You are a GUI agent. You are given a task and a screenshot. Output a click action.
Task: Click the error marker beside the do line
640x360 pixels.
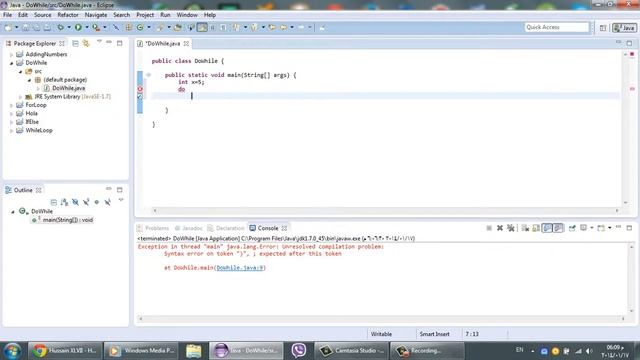pyautogui.click(x=140, y=89)
